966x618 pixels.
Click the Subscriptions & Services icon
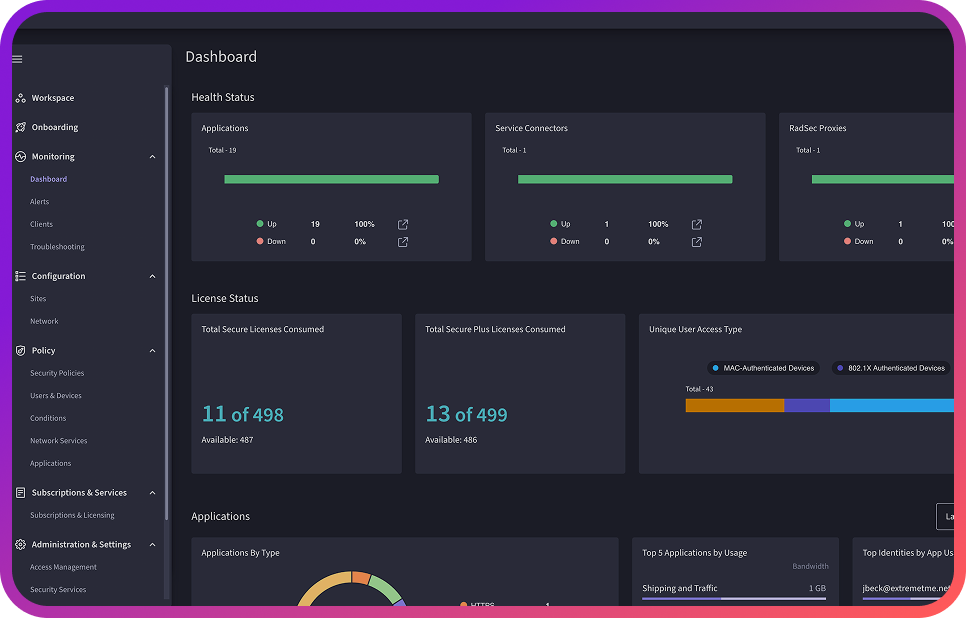[x=19, y=492]
